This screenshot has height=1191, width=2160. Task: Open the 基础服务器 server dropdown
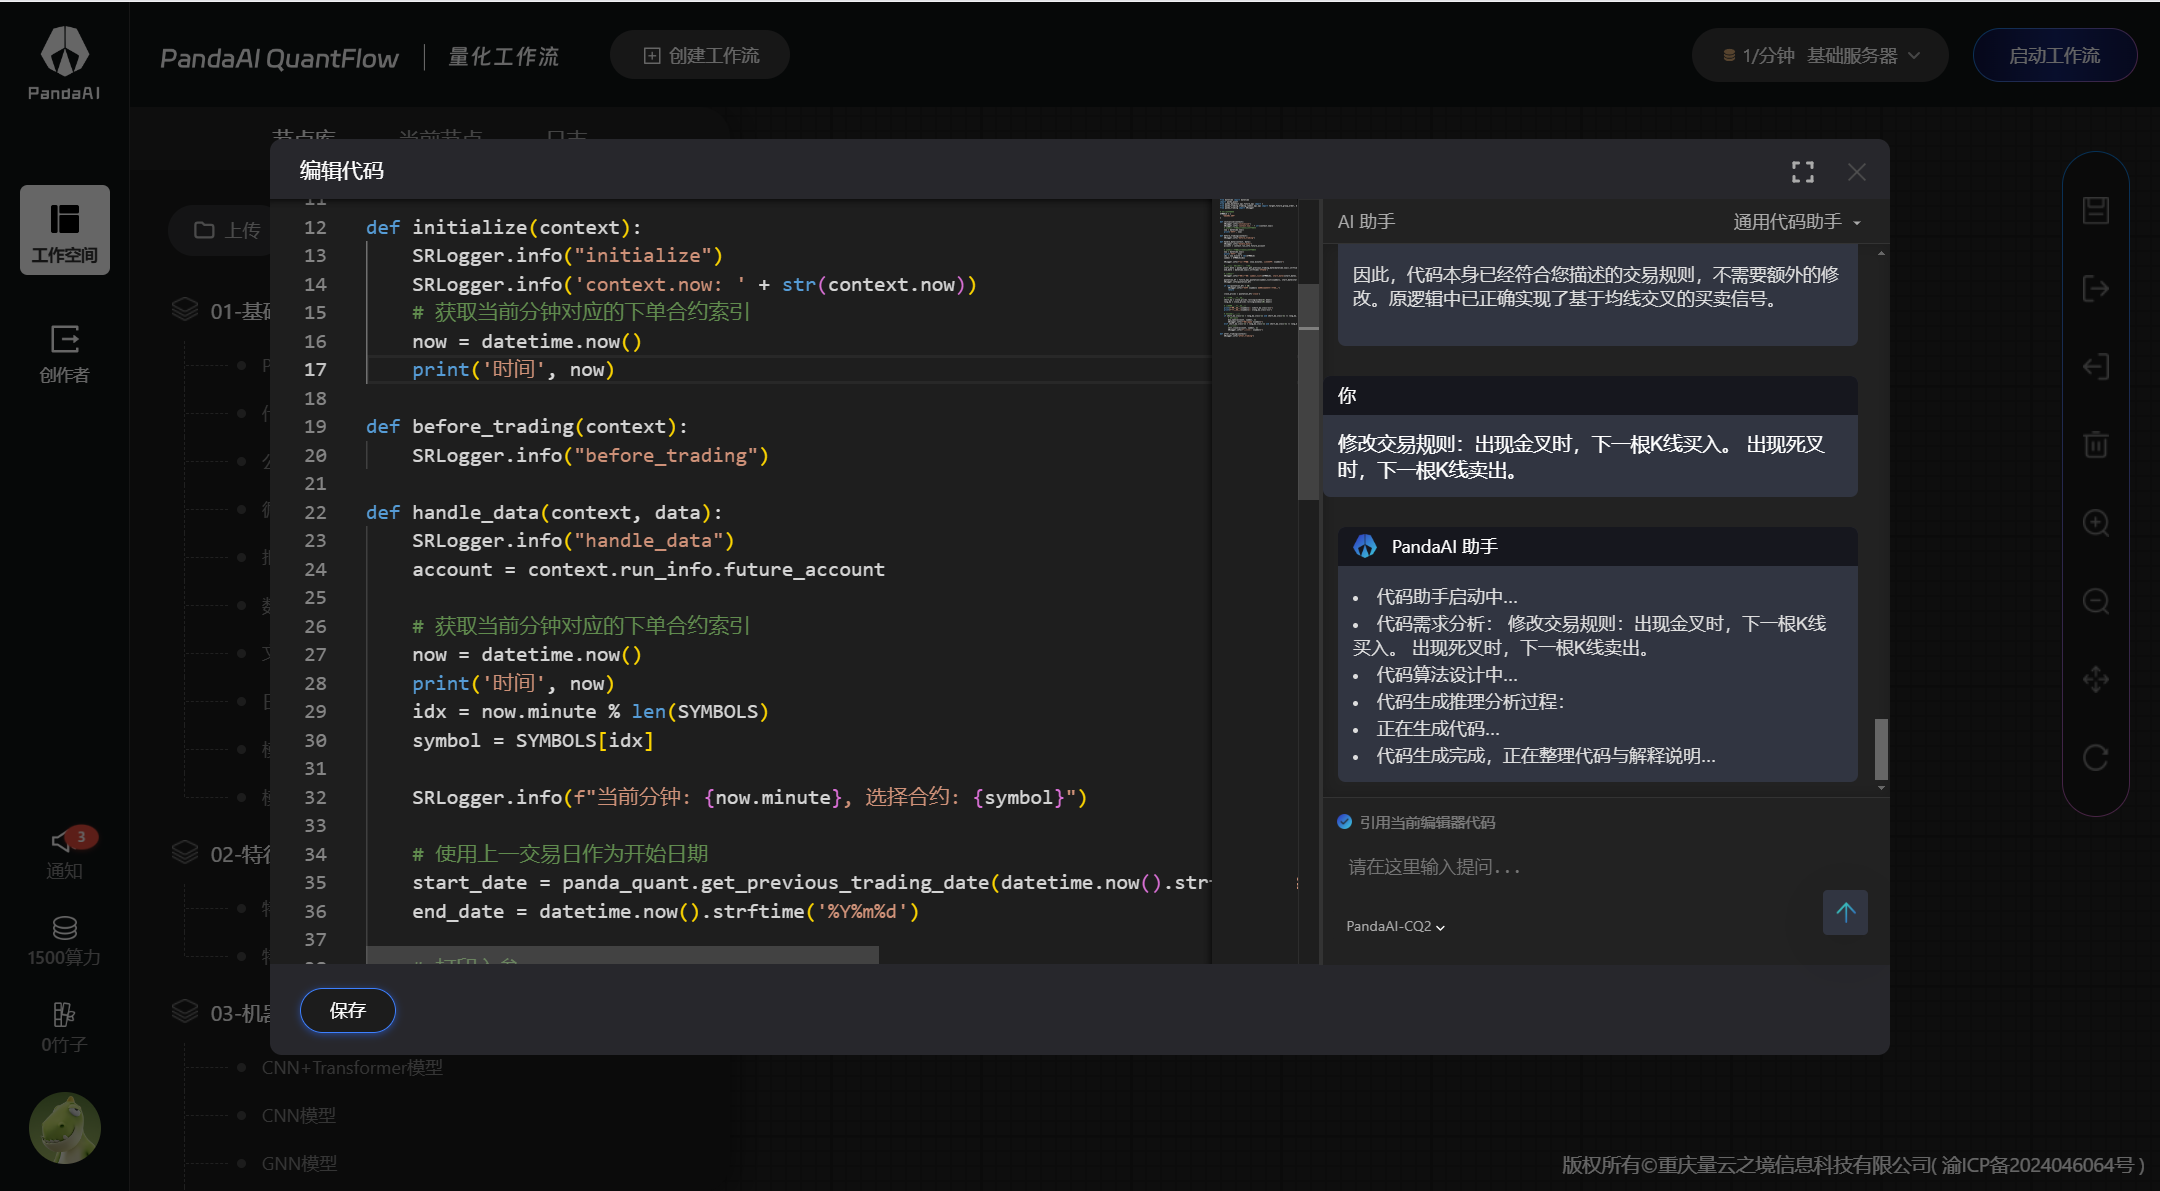[1820, 56]
